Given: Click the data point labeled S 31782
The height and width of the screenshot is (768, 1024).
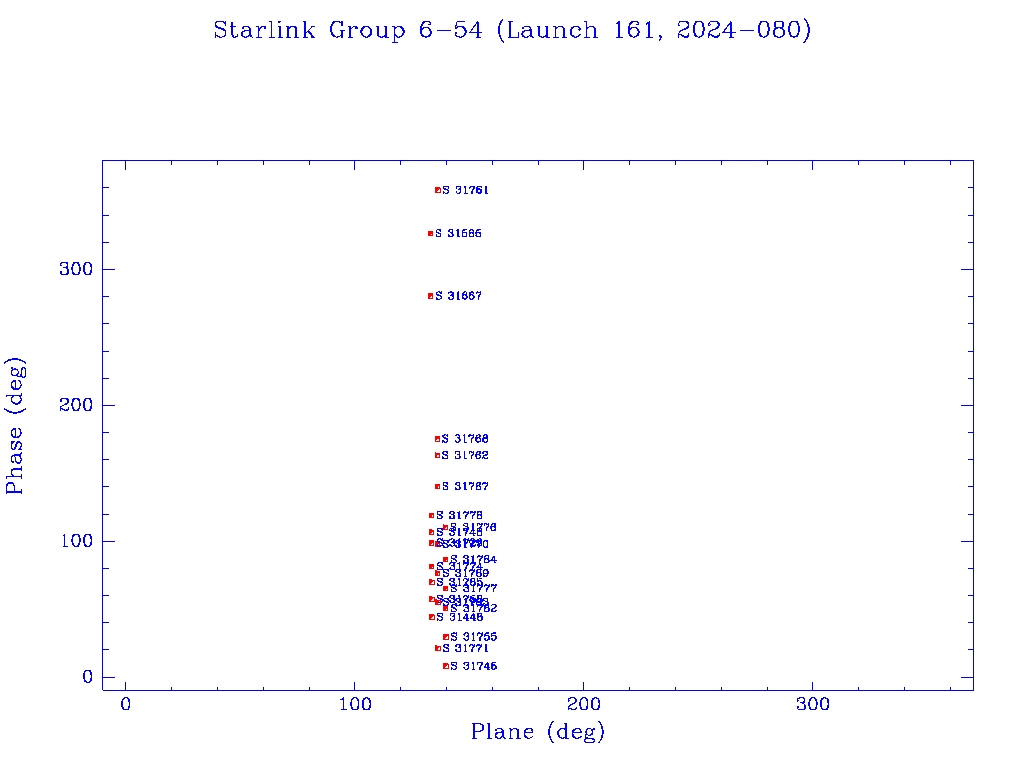Looking at the screenshot, I should point(445,608).
